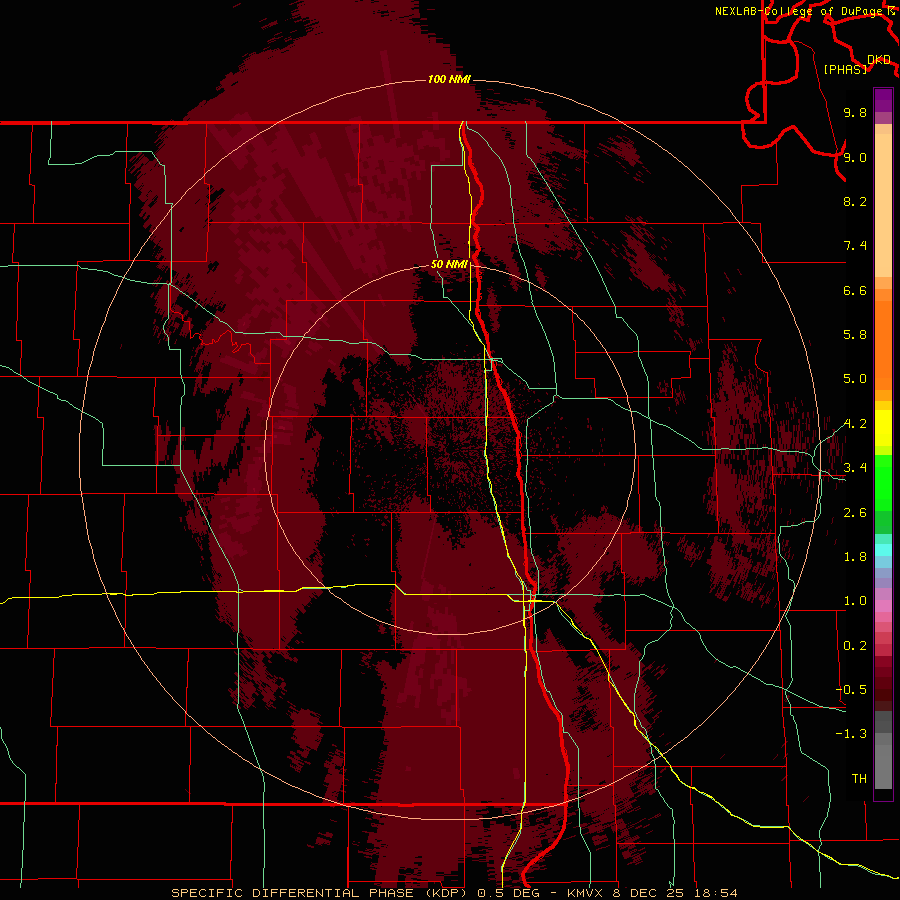900x900 pixels.
Task: Click the 2.6 scale value
Action: click(x=855, y=513)
